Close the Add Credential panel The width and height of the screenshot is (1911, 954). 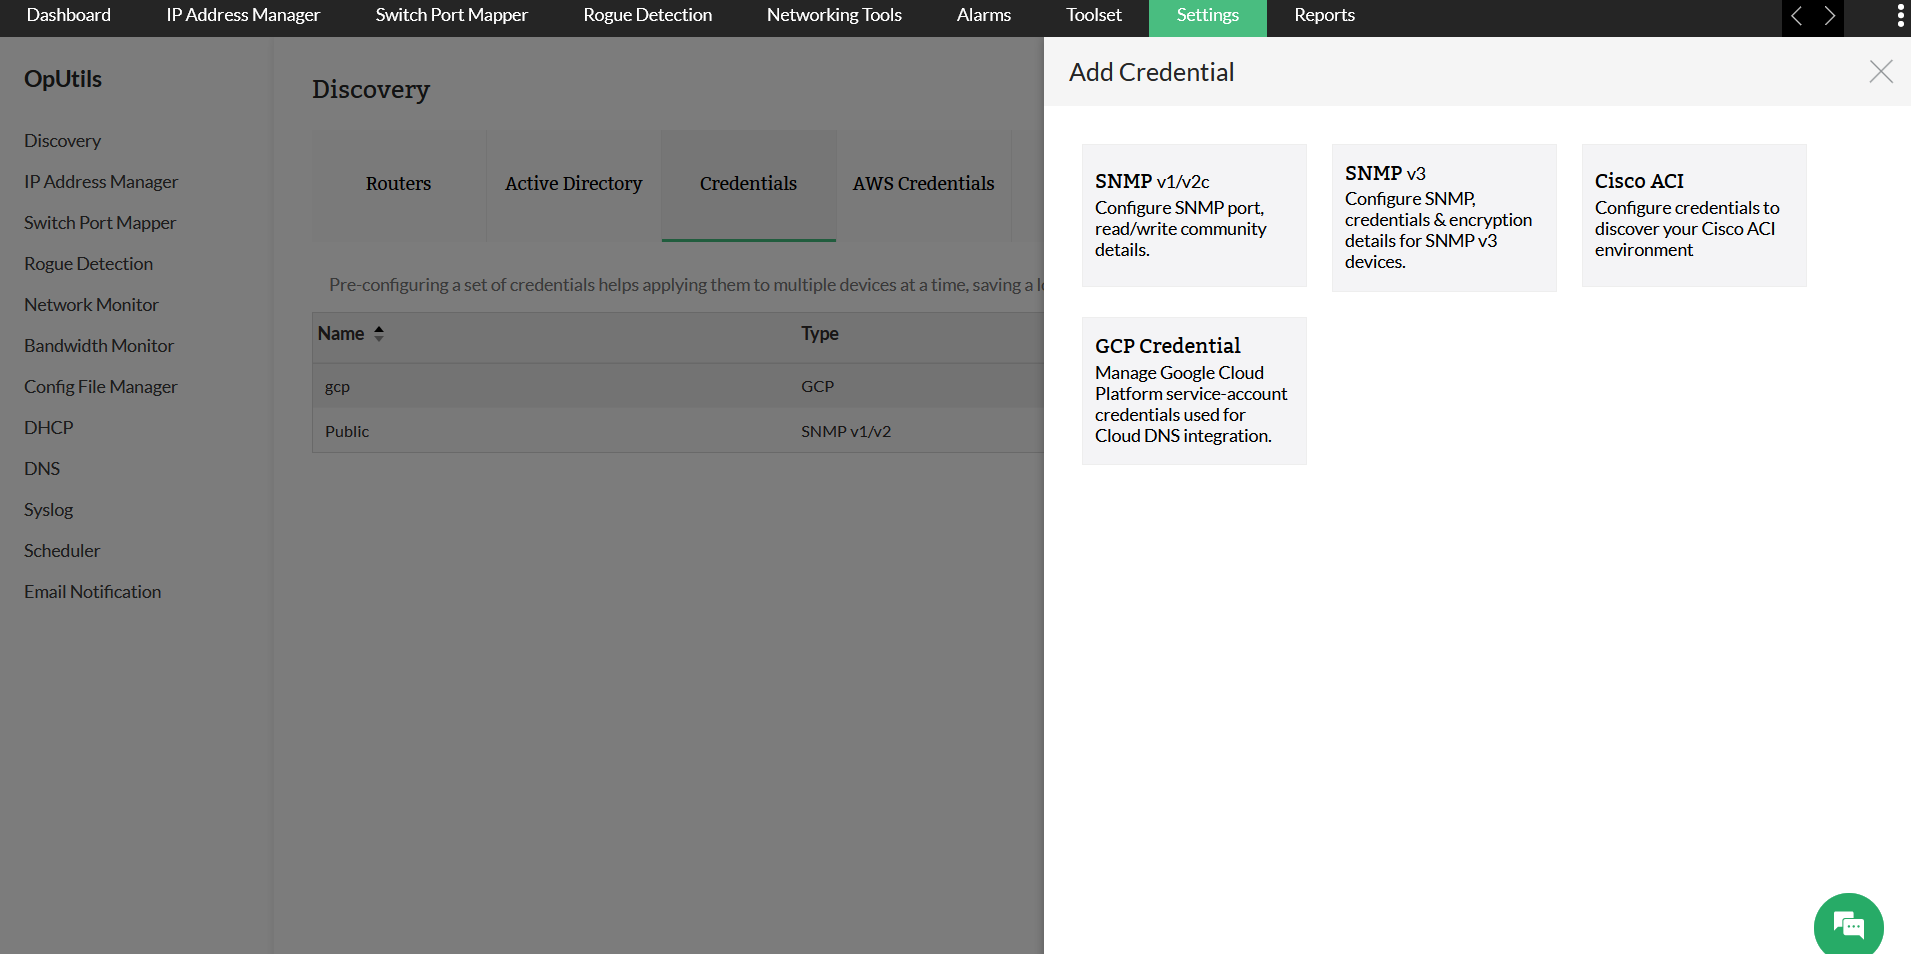[x=1880, y=72]
